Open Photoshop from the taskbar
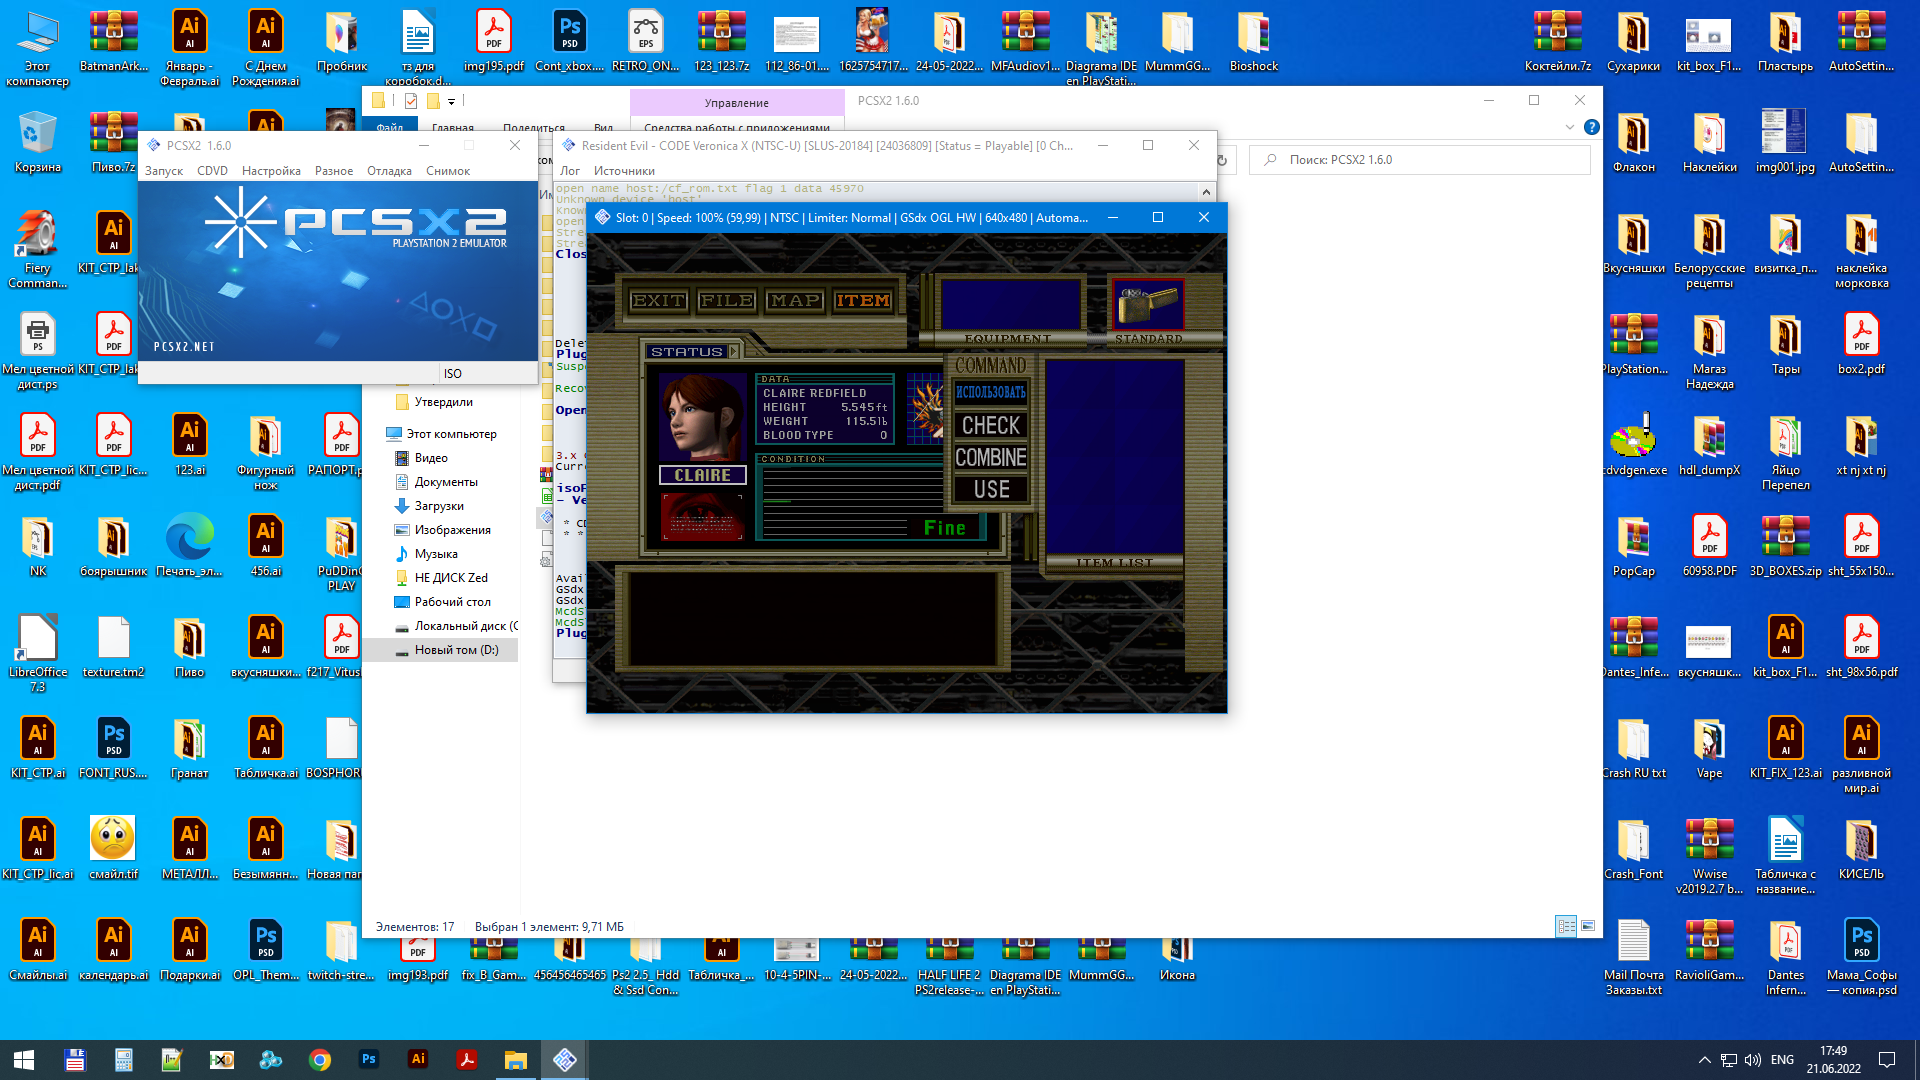This screenshot has width=1920, height=1080. [369, 1060]
